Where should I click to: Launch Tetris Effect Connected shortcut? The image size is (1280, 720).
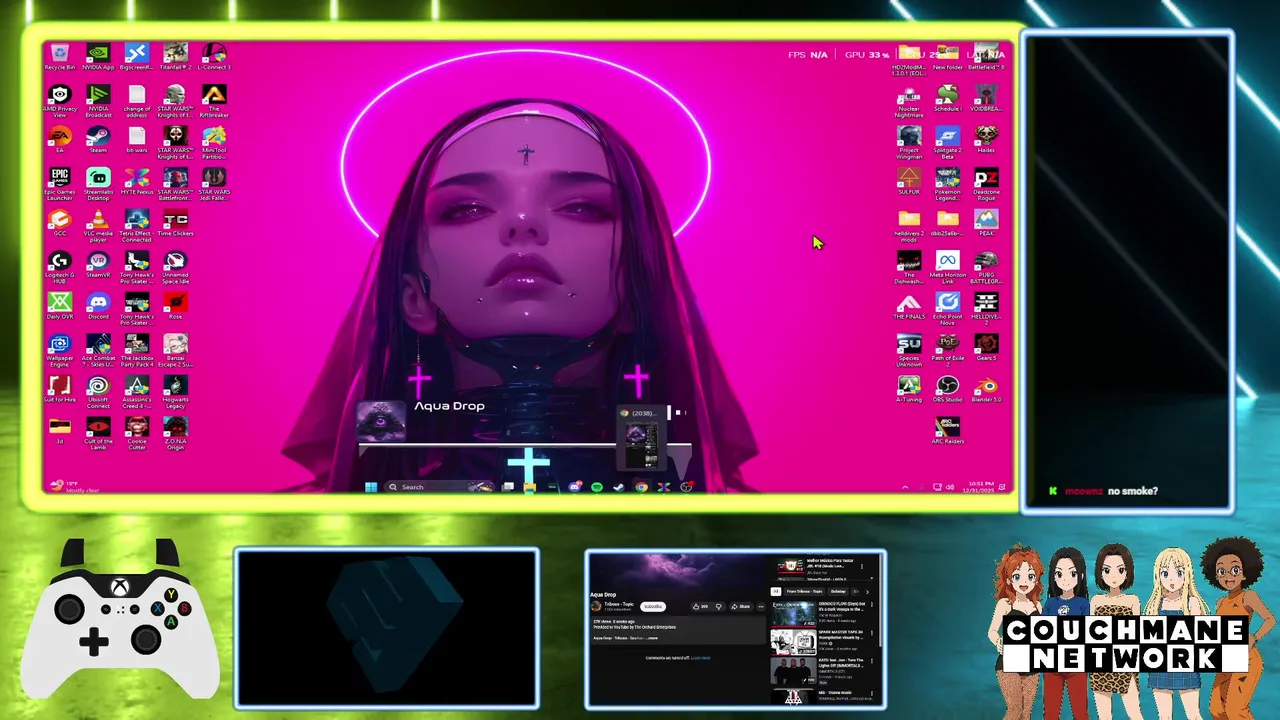pos(137,226)
